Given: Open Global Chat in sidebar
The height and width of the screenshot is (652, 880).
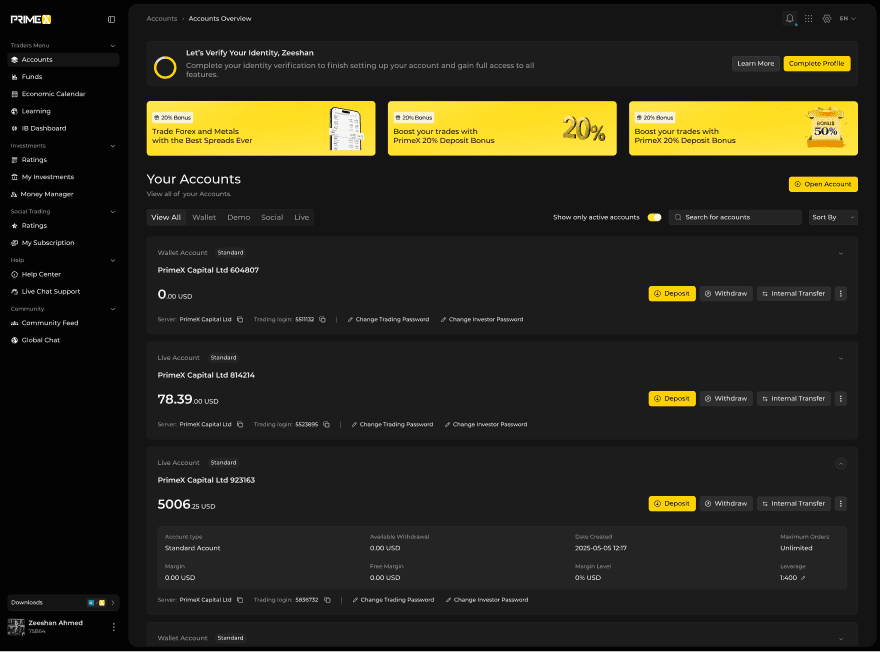Looking at the screenshot, I should point(63,340).
